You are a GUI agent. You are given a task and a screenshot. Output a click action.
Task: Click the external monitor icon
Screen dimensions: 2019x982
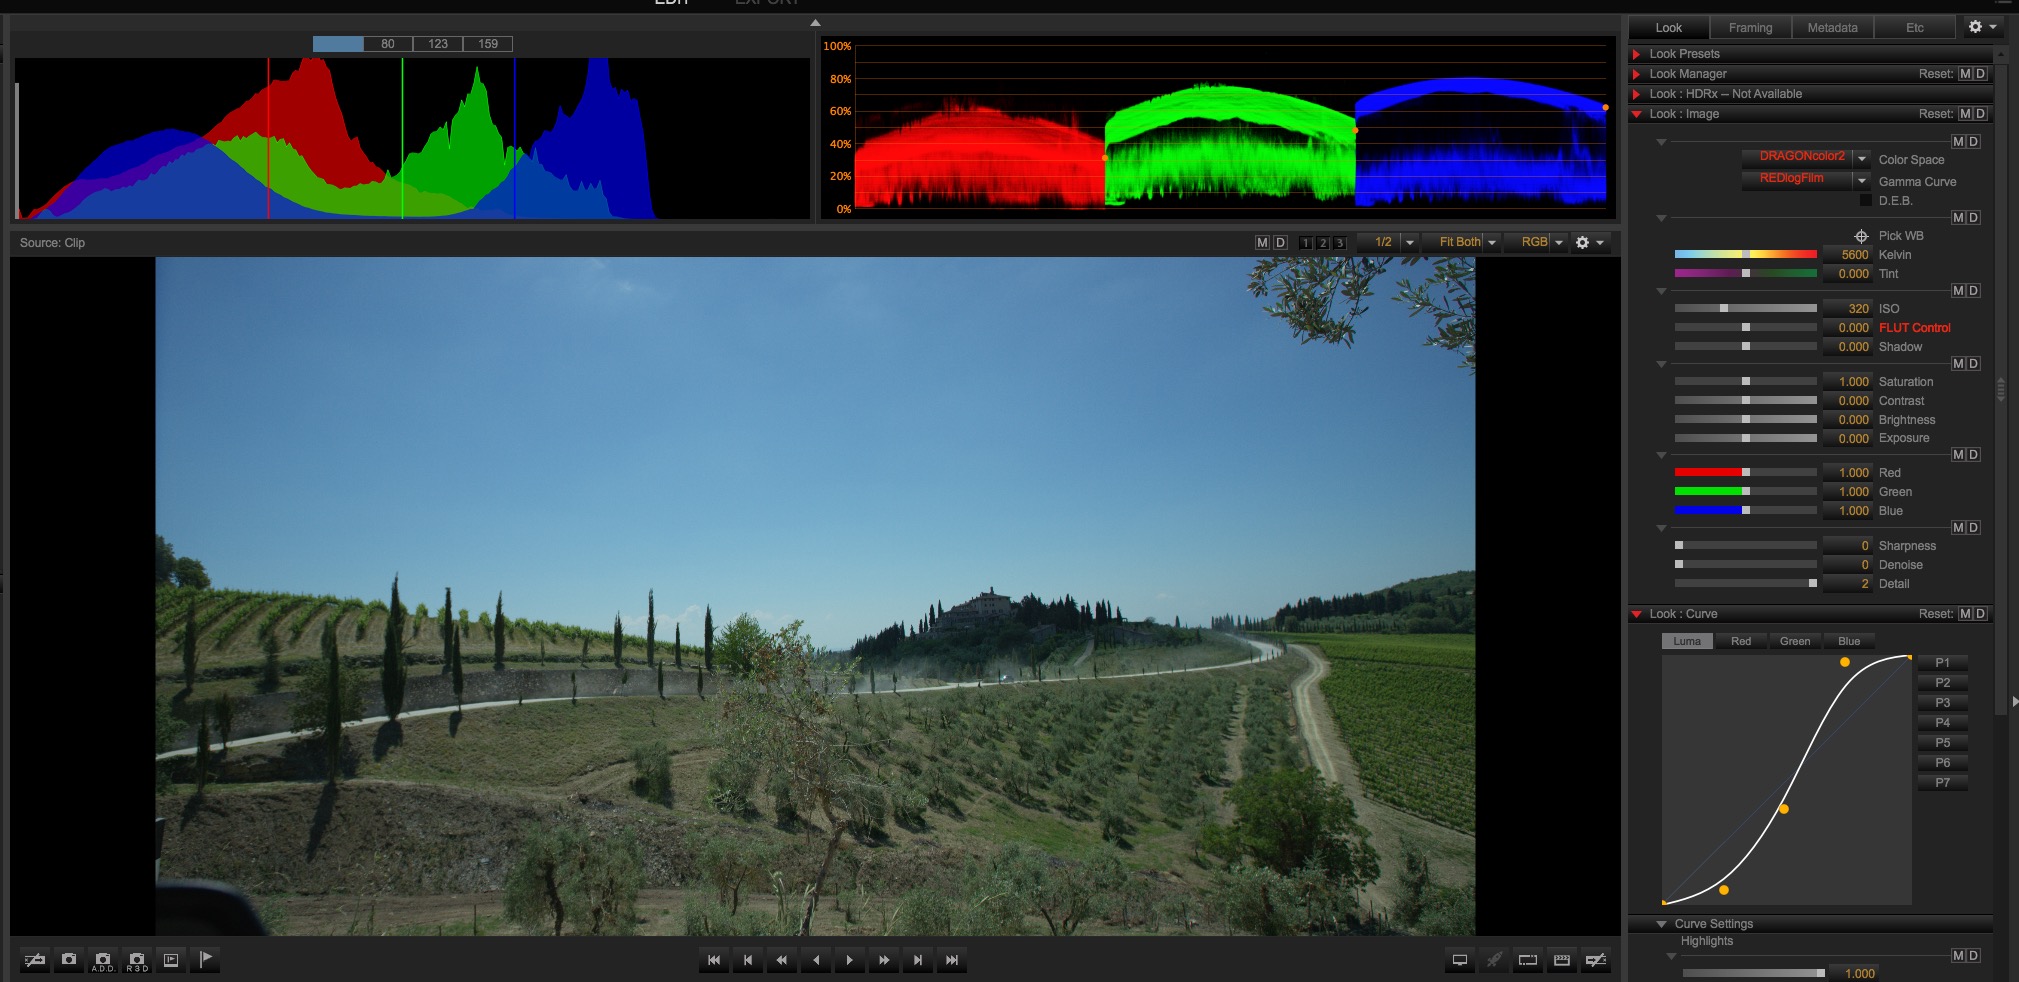1460,960
